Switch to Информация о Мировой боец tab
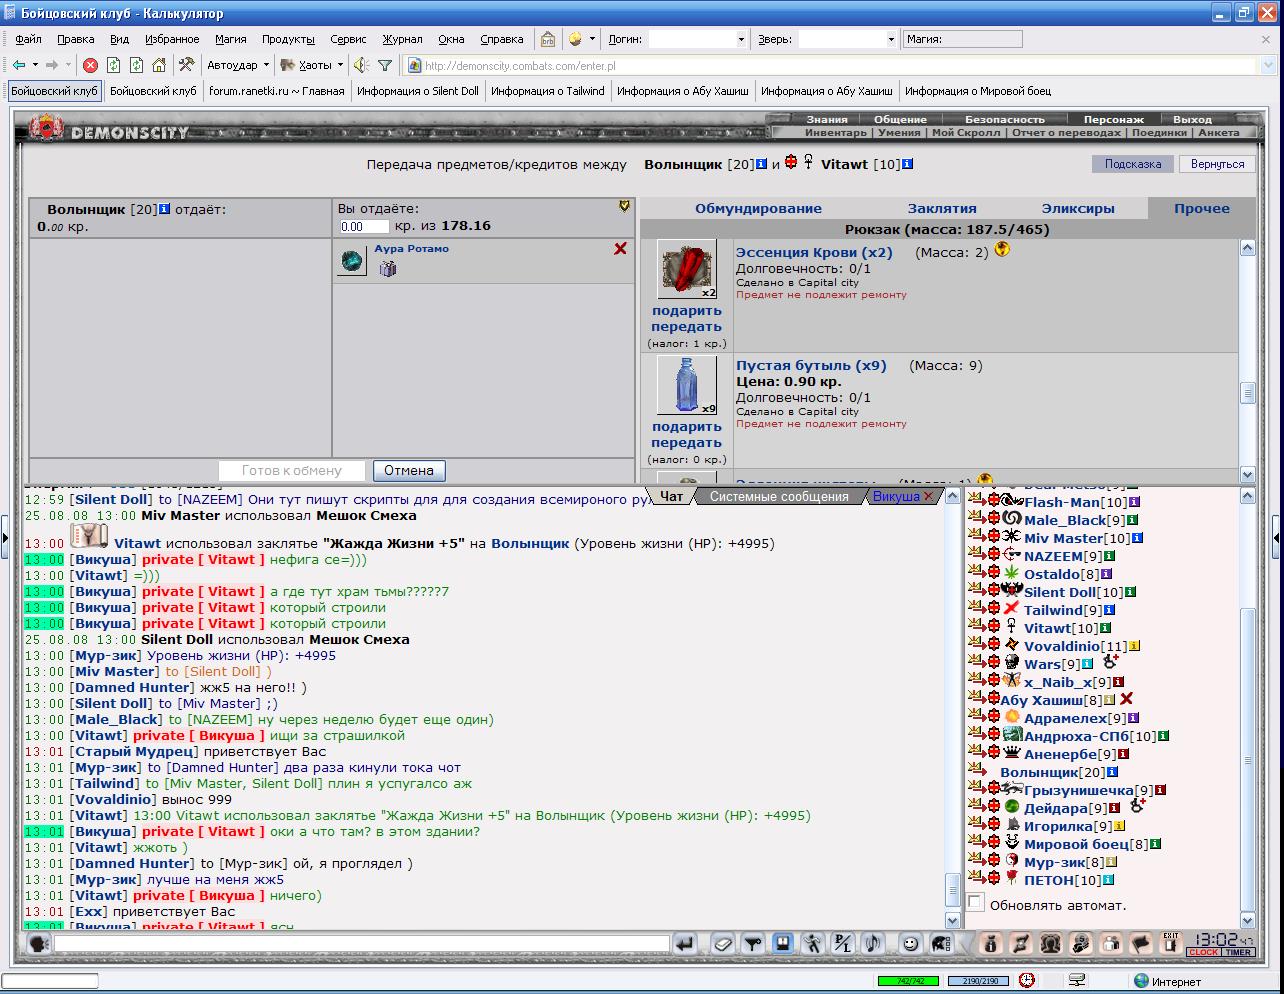Screen dimensions: 1284x994 (x=978, y=91)
